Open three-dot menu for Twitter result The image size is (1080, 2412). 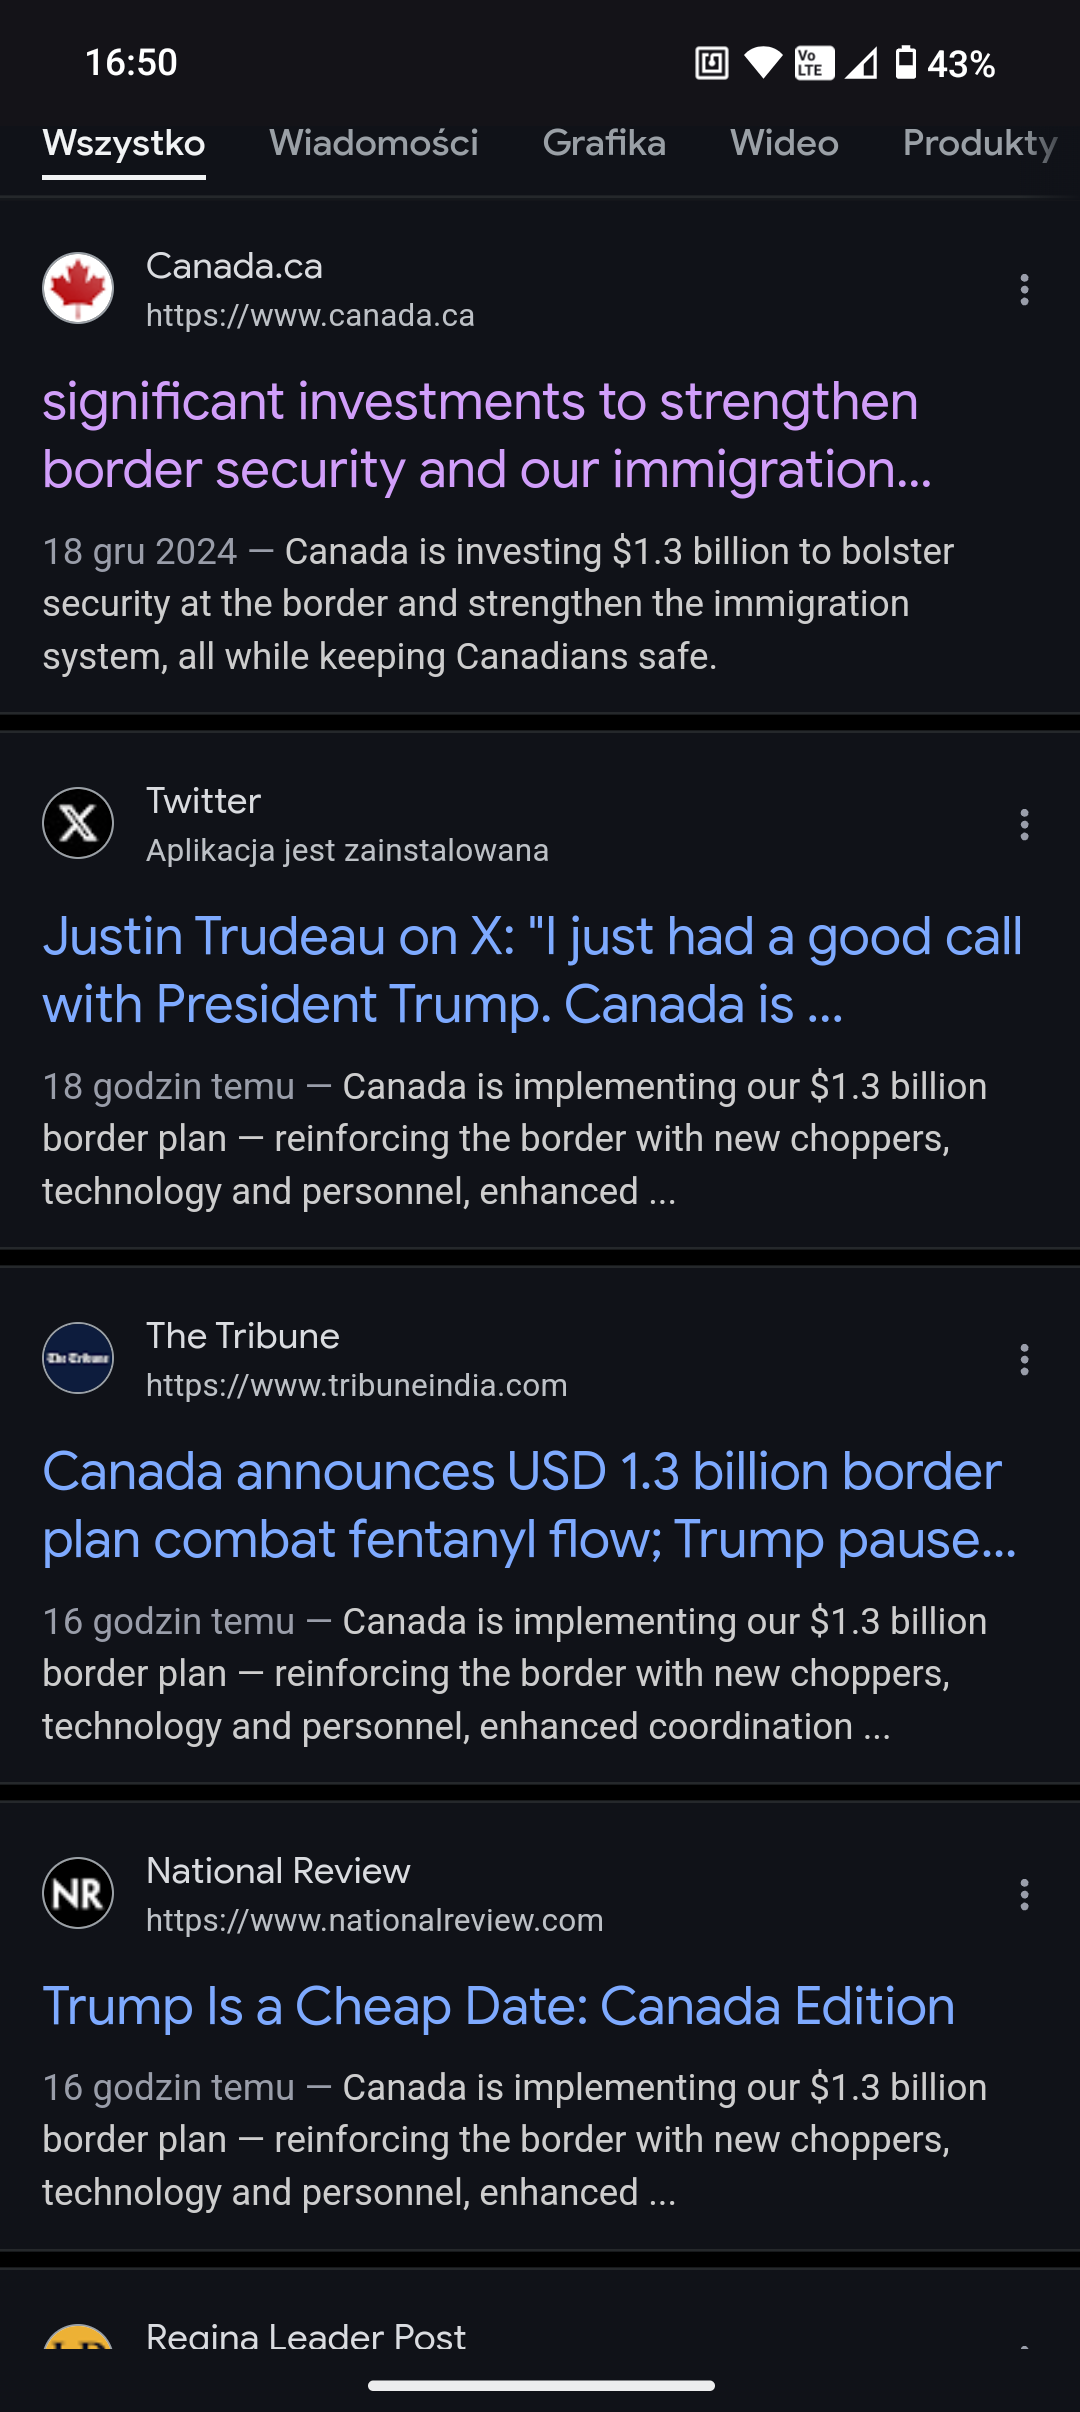click(1024, 825)
